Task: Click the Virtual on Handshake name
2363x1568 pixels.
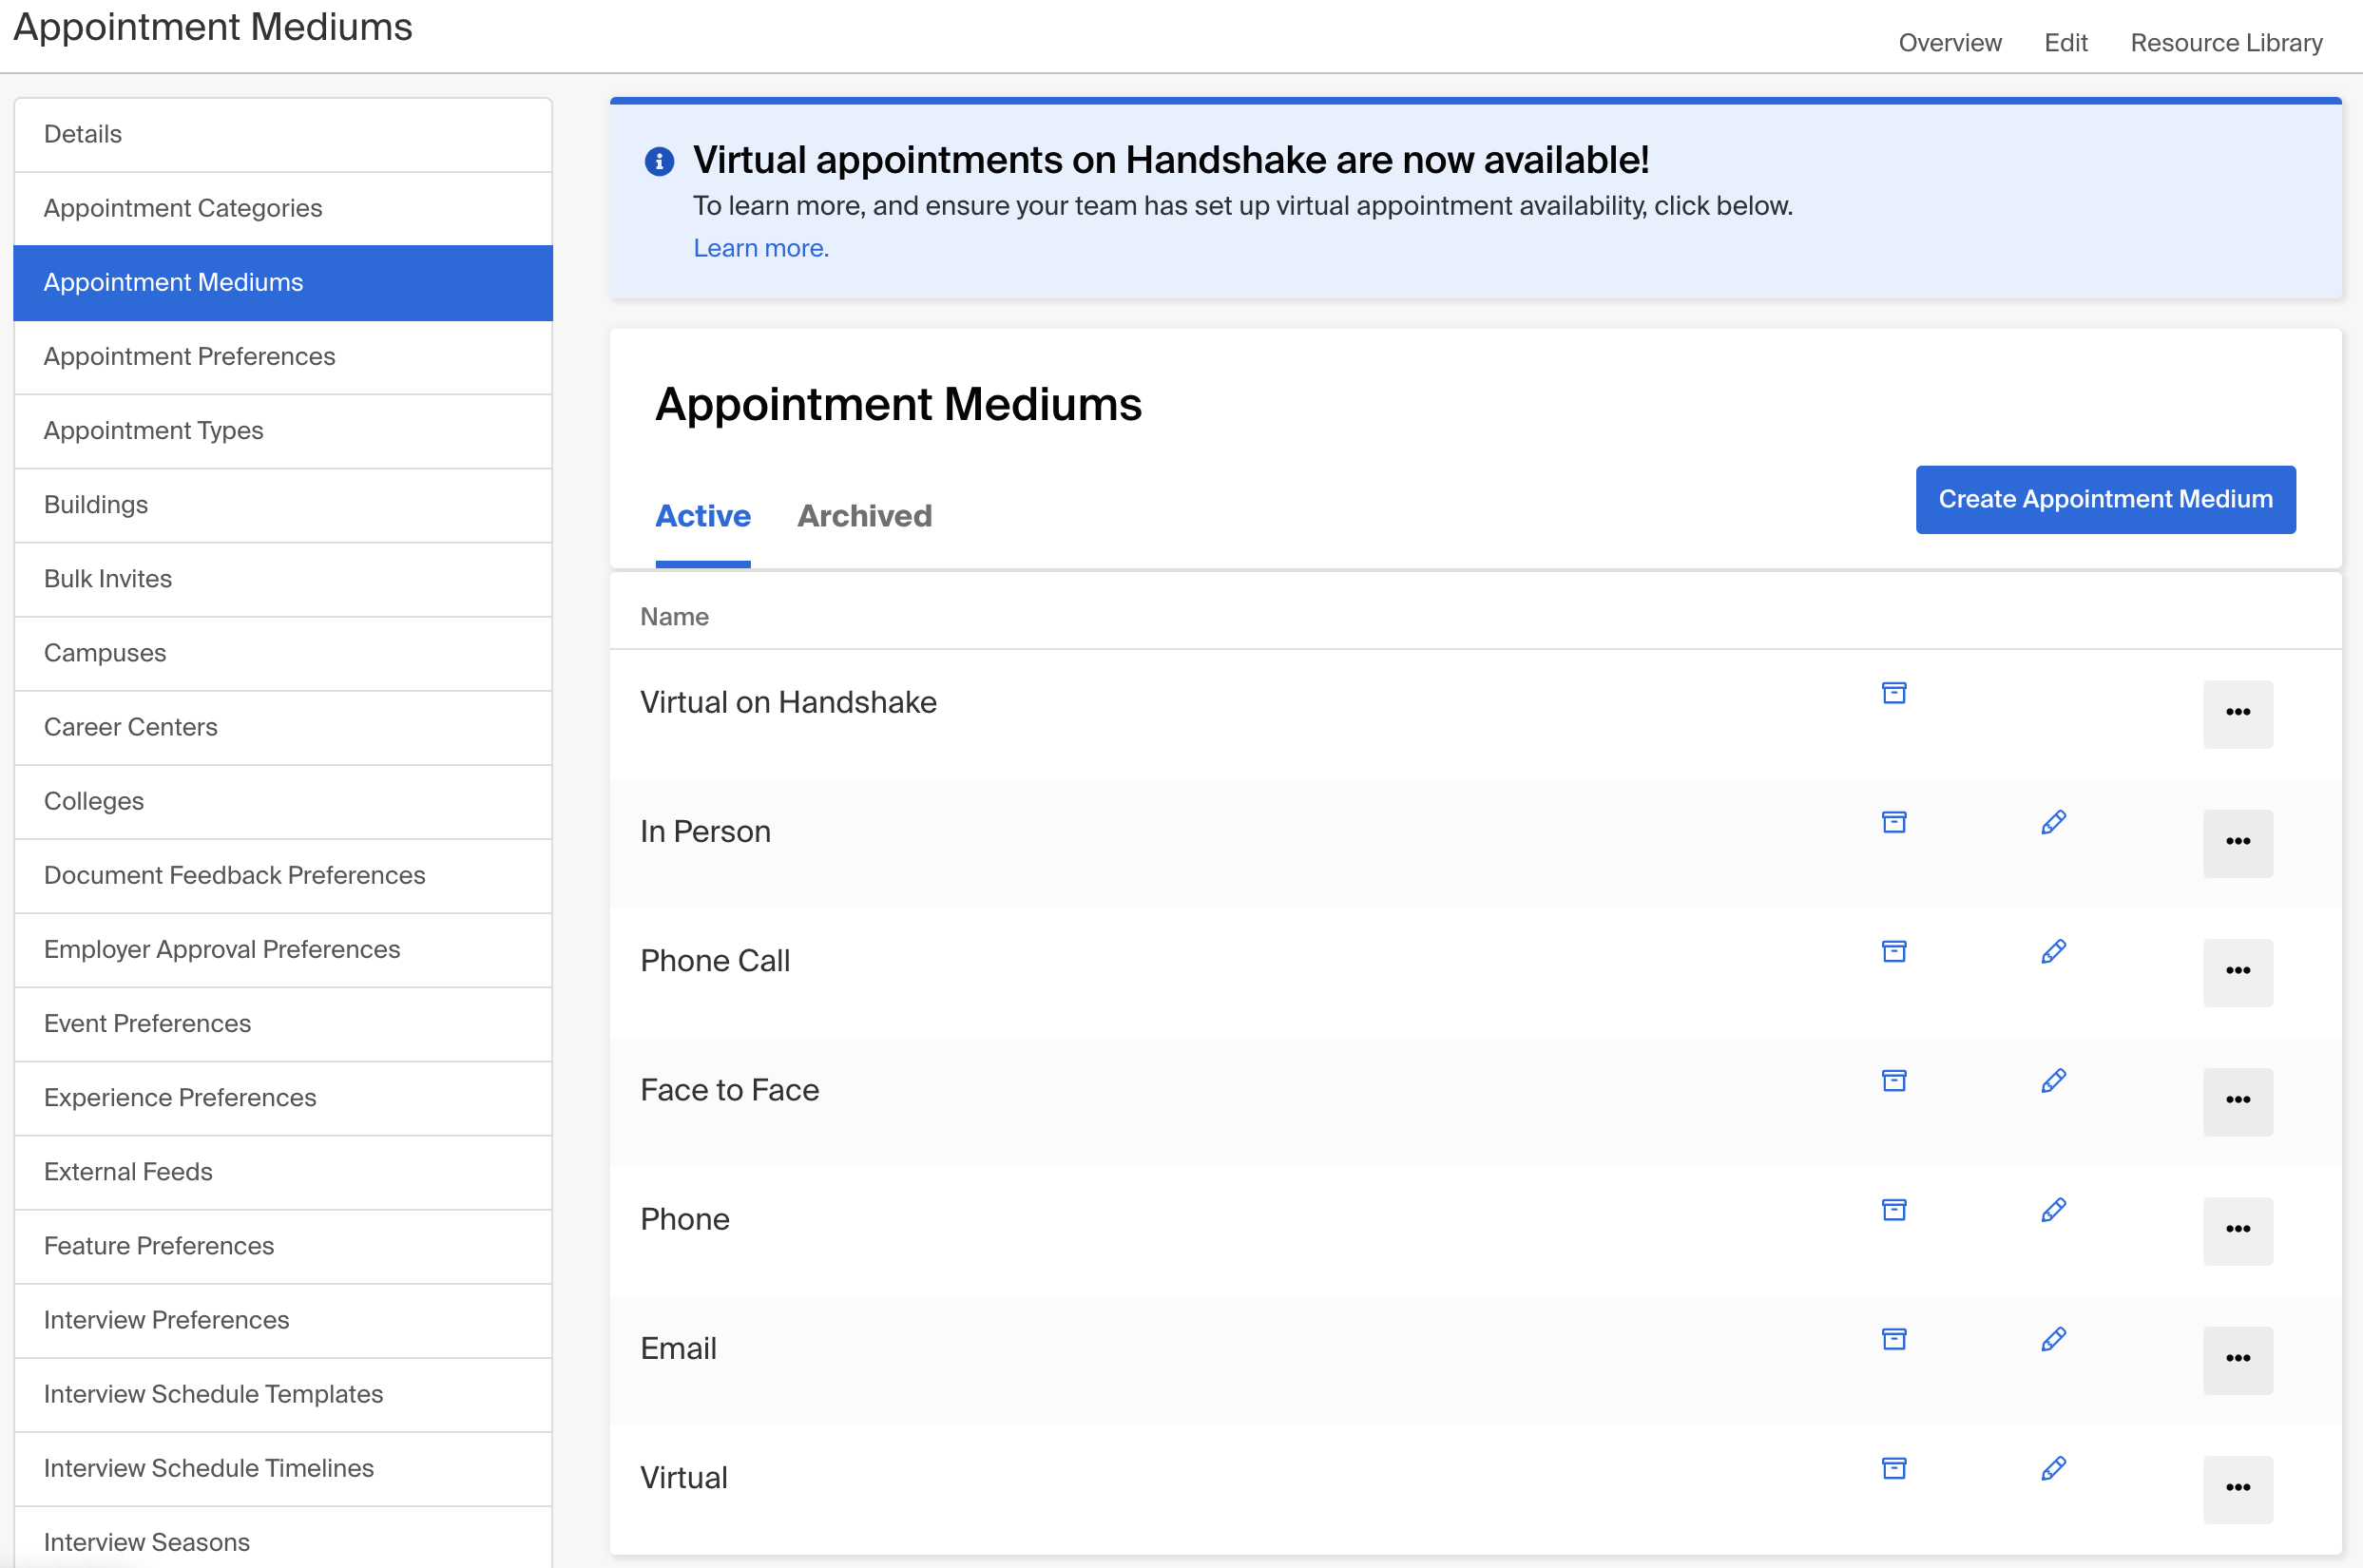Action: point(788,702)
